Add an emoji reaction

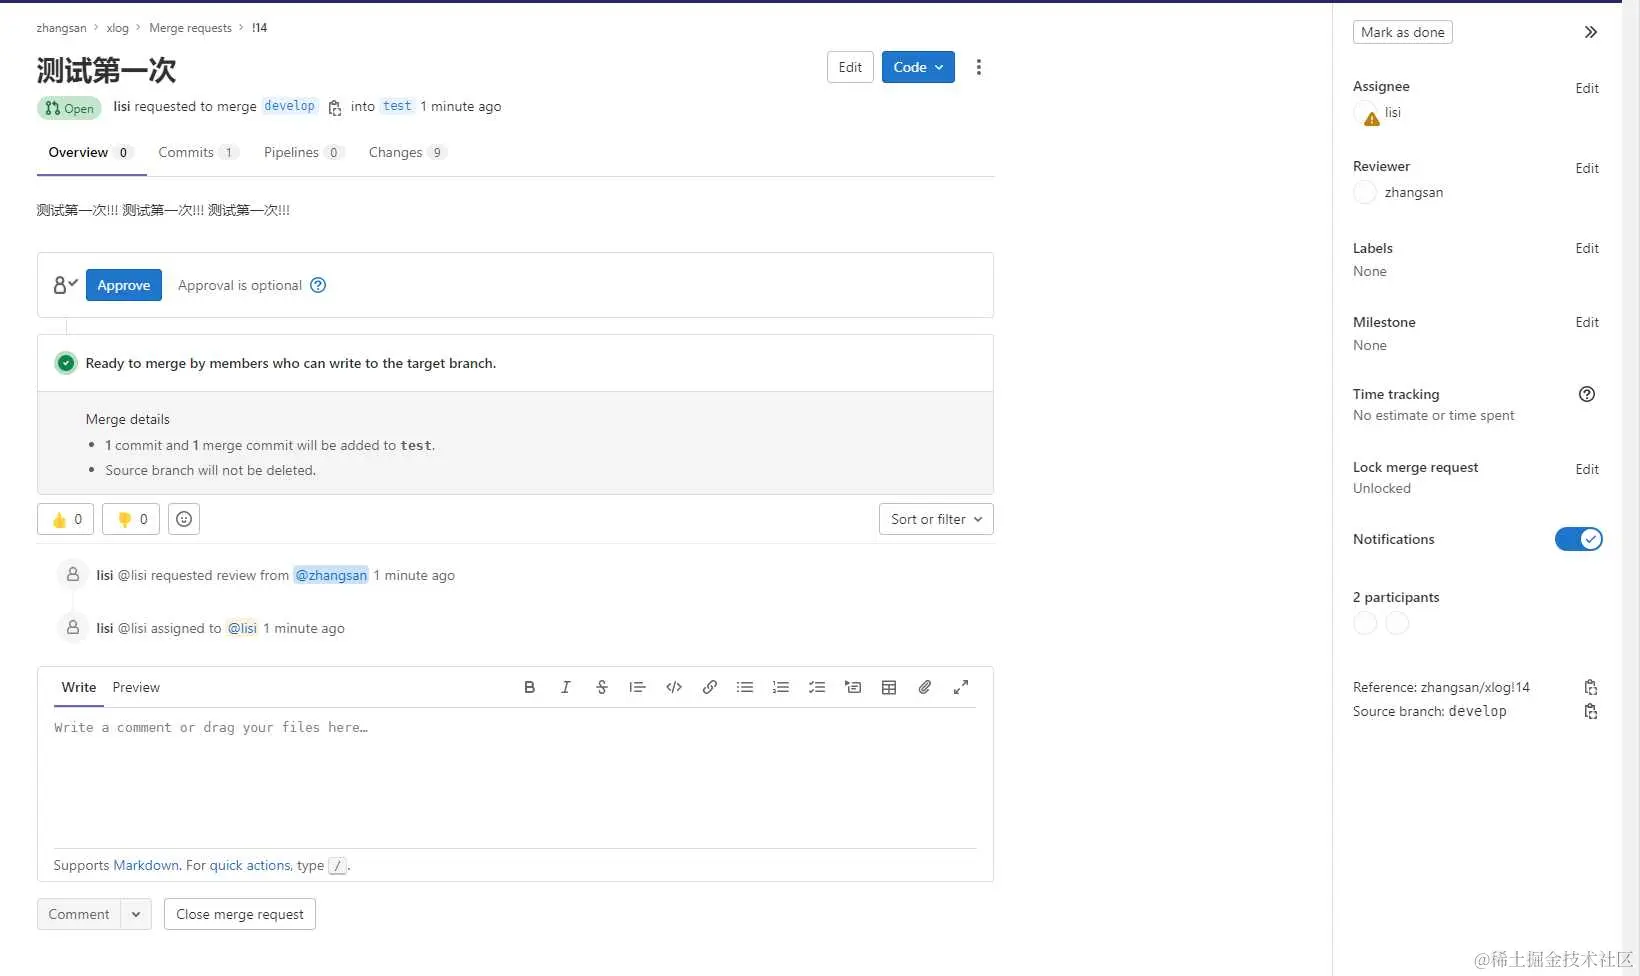tap(184, 519)
